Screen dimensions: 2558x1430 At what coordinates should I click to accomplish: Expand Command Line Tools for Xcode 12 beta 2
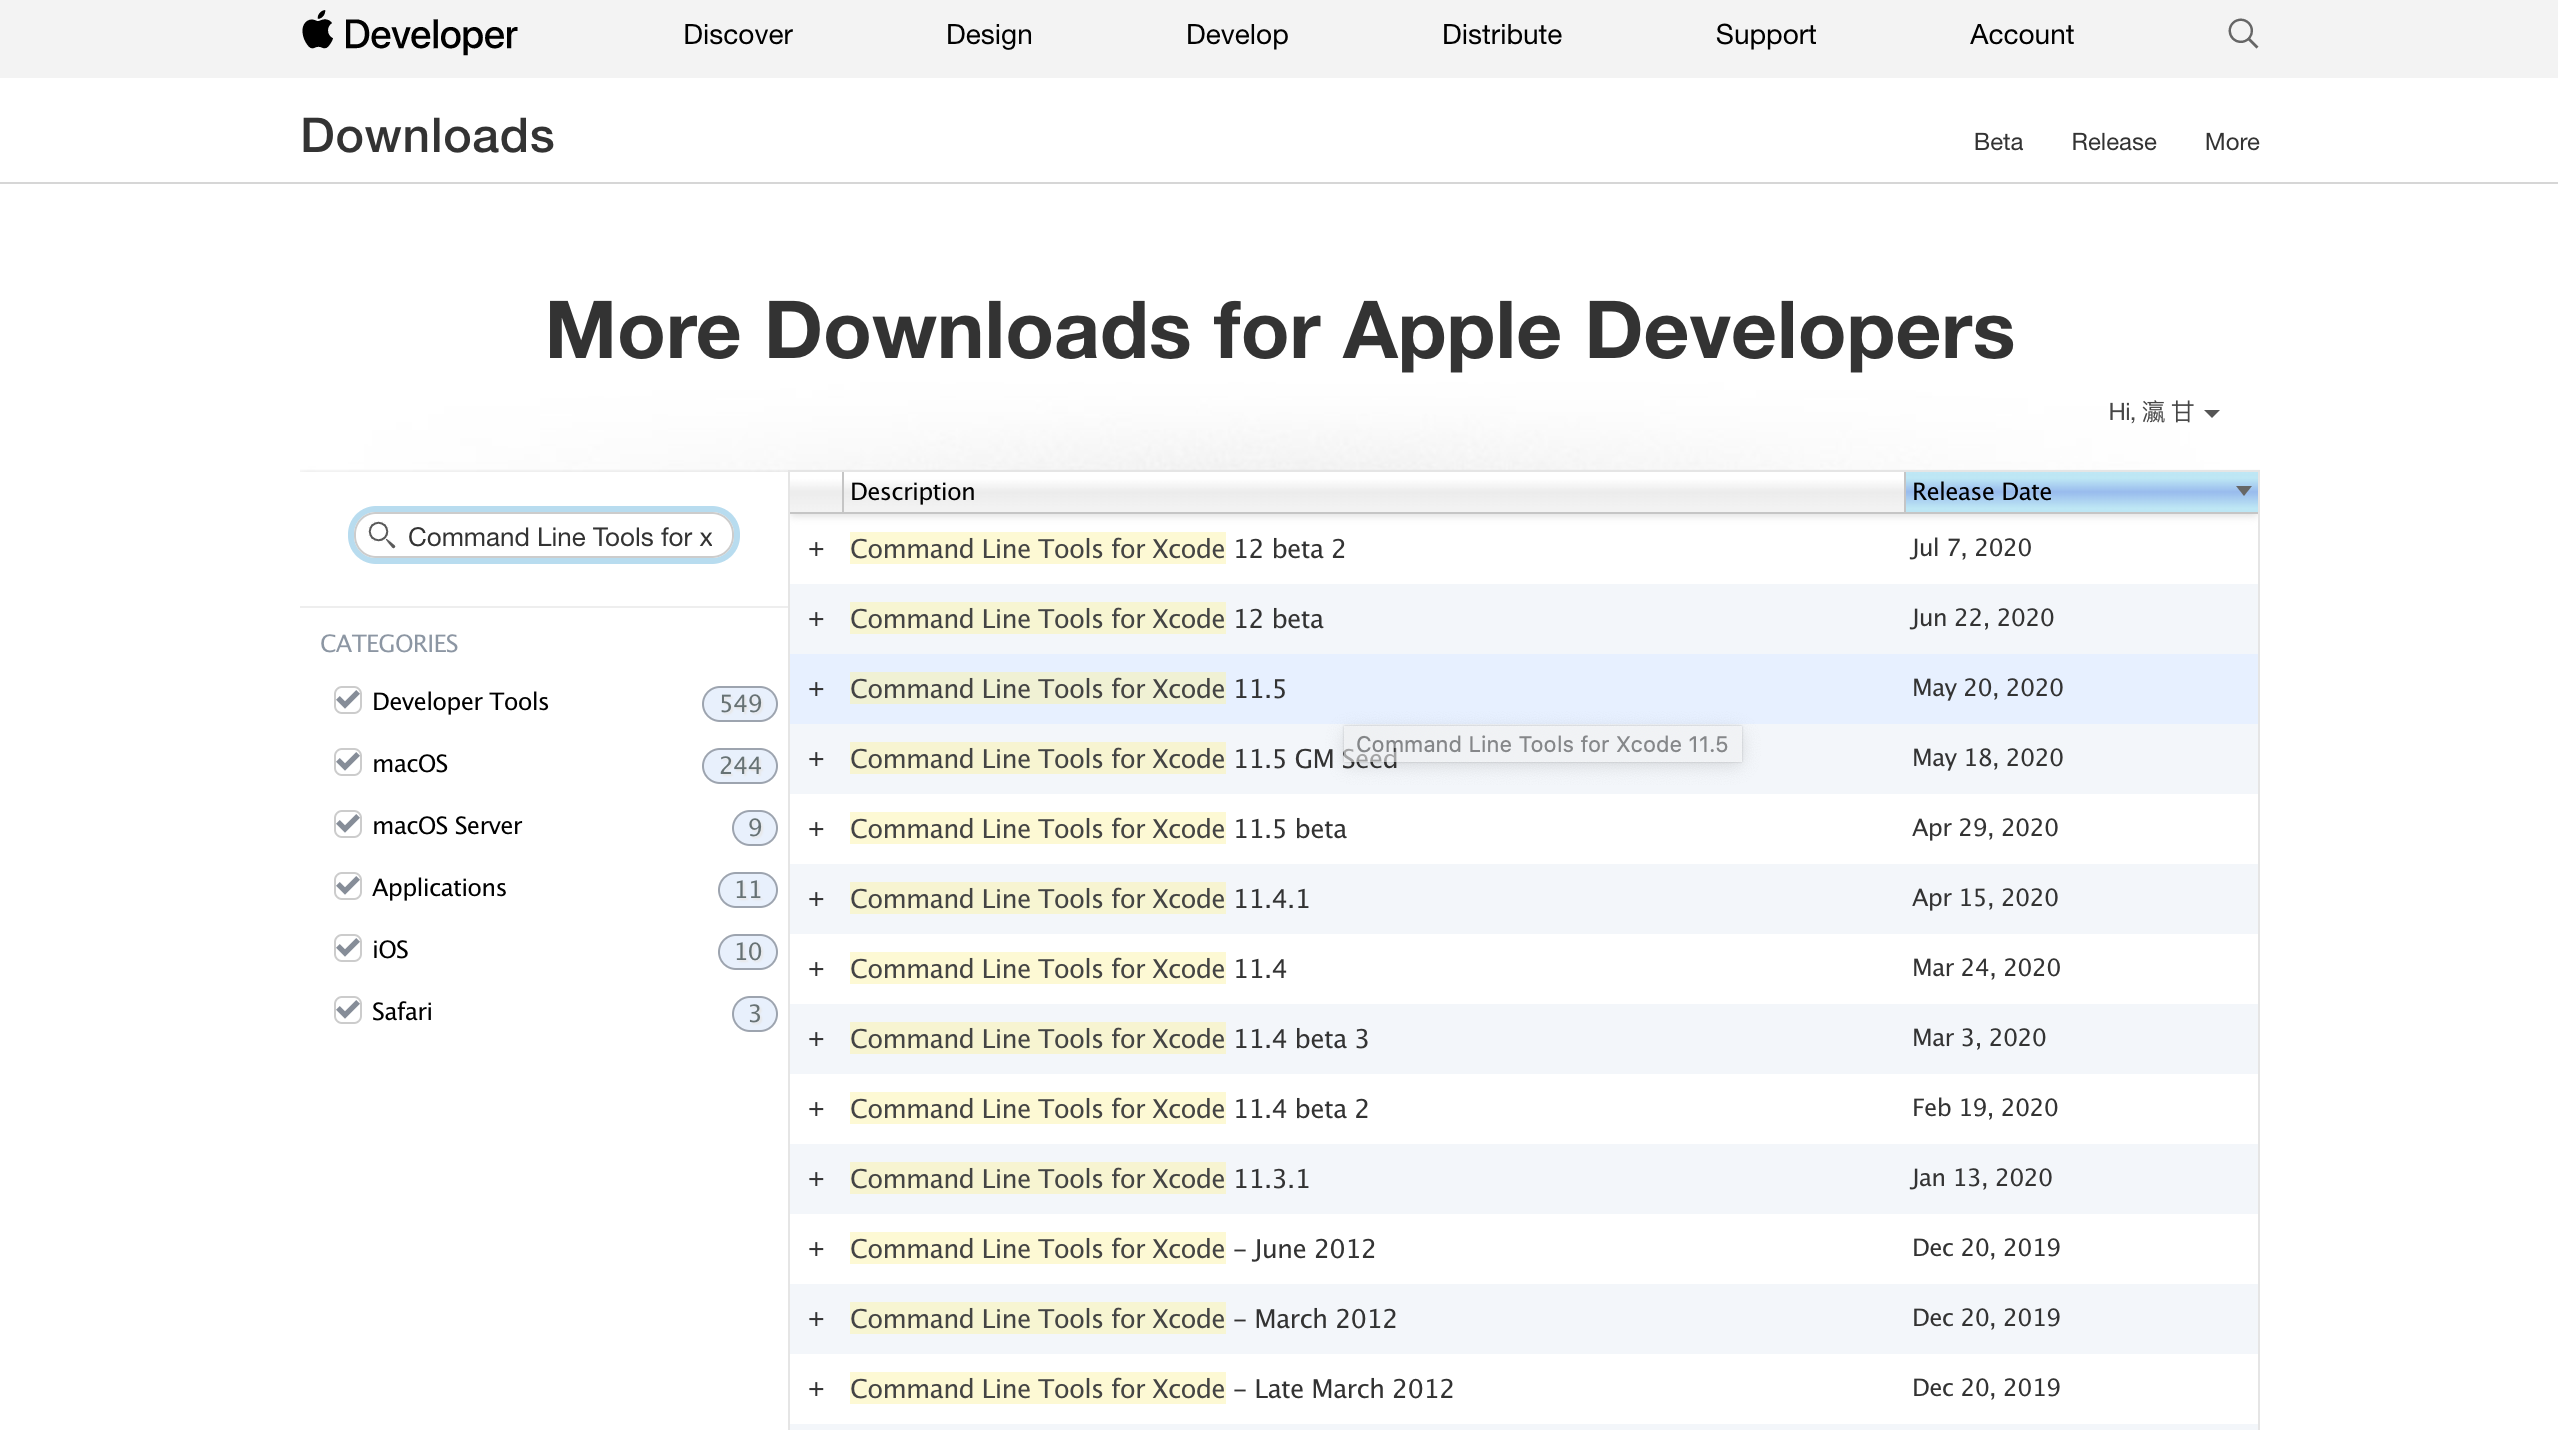[817, 548]
